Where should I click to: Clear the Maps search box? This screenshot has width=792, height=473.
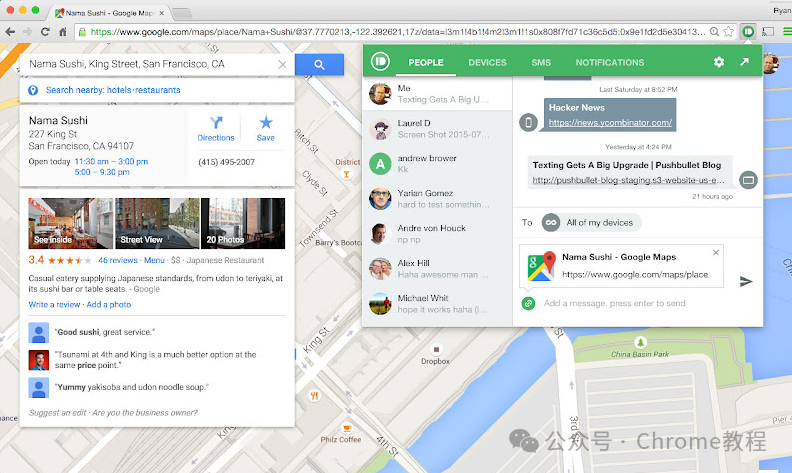[x=282, y=65]
